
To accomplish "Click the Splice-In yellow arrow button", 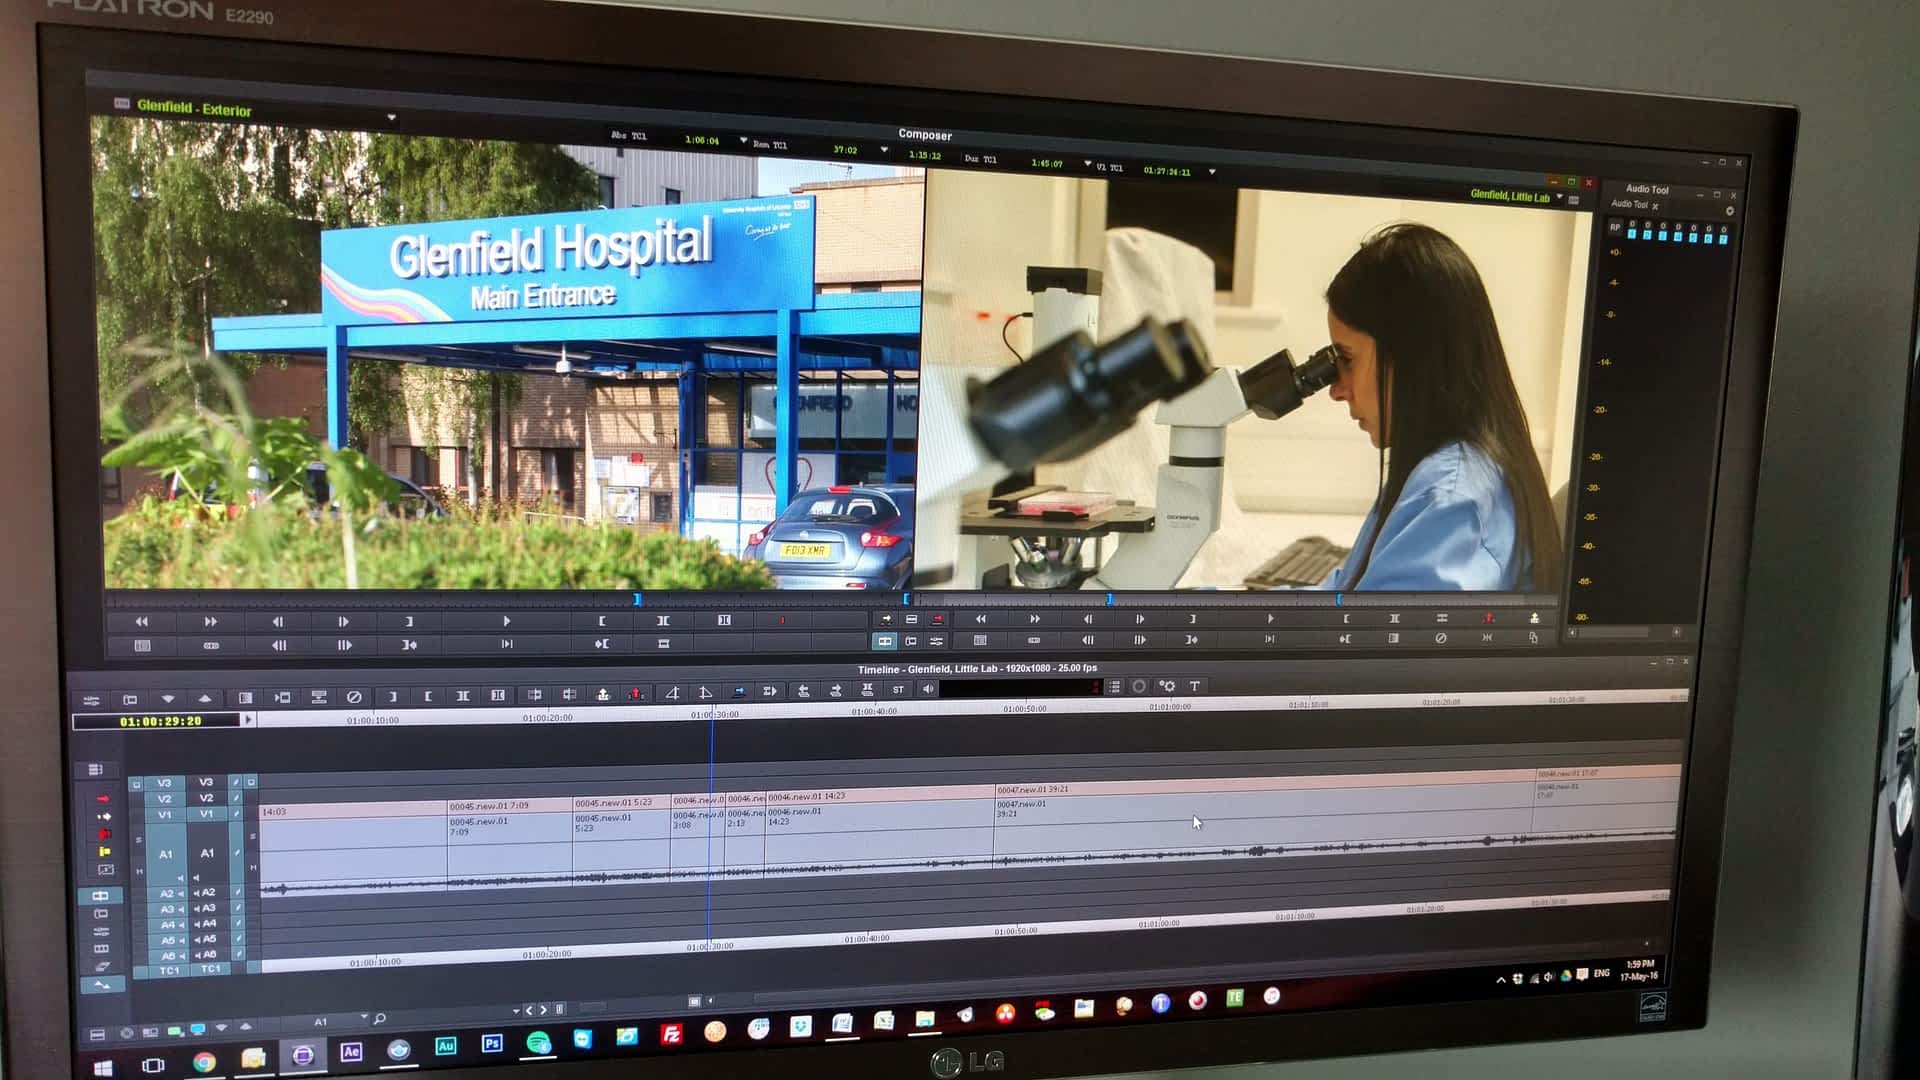I will (x=885, y=620).
